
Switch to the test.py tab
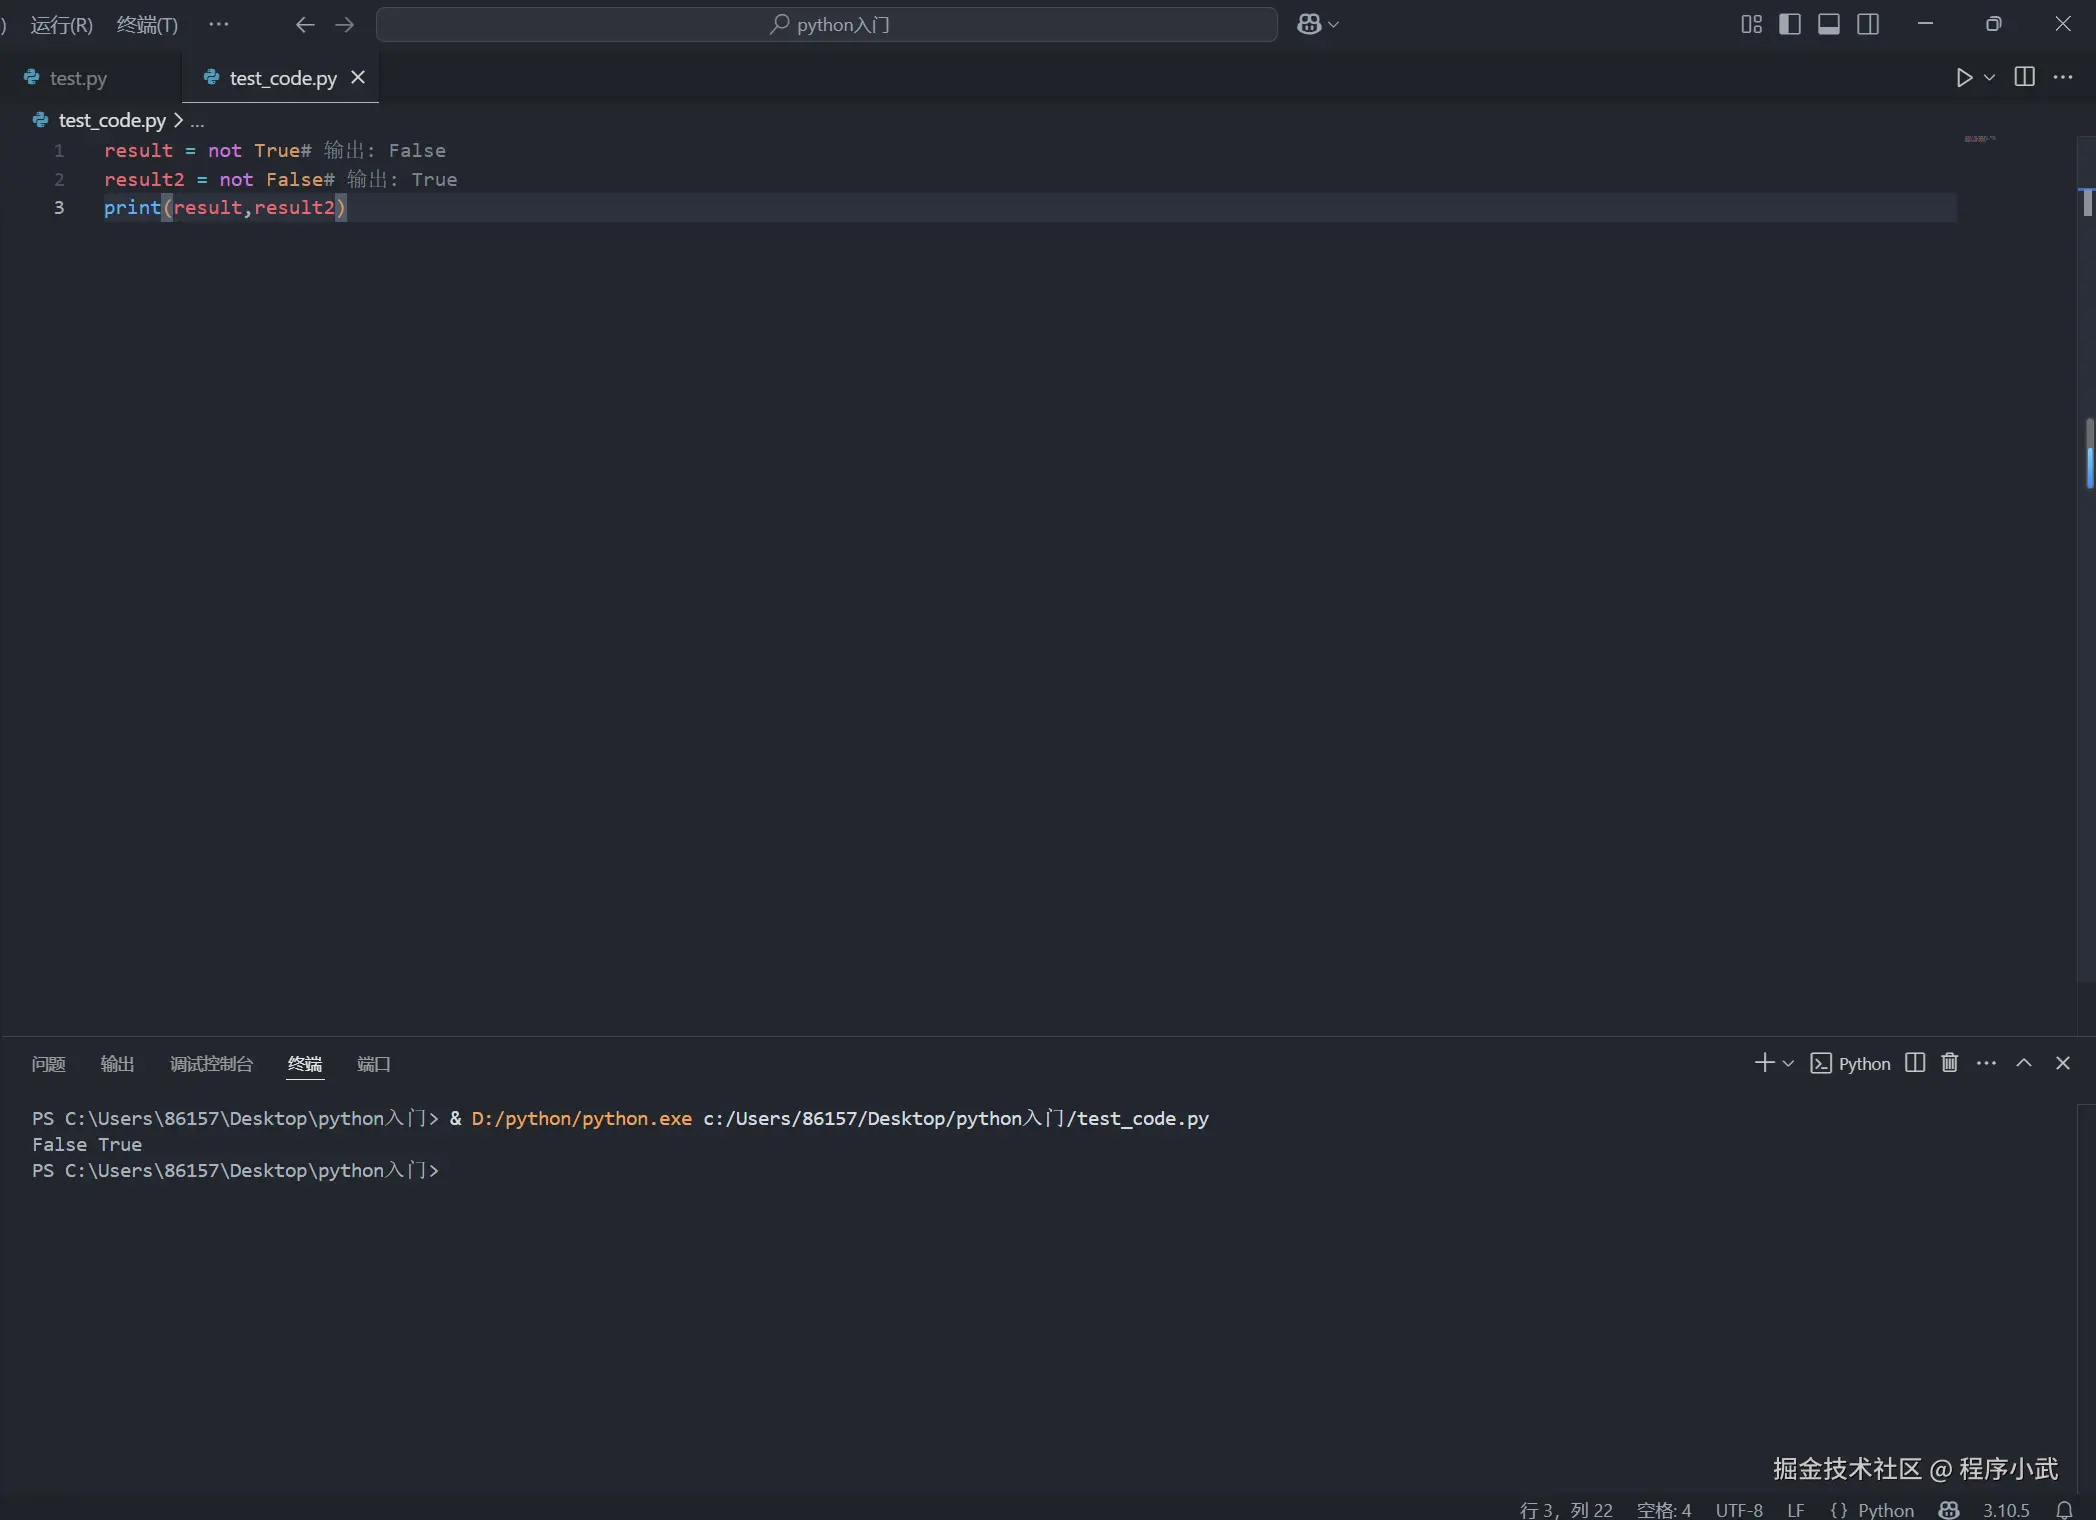click(x=78, y=78)
